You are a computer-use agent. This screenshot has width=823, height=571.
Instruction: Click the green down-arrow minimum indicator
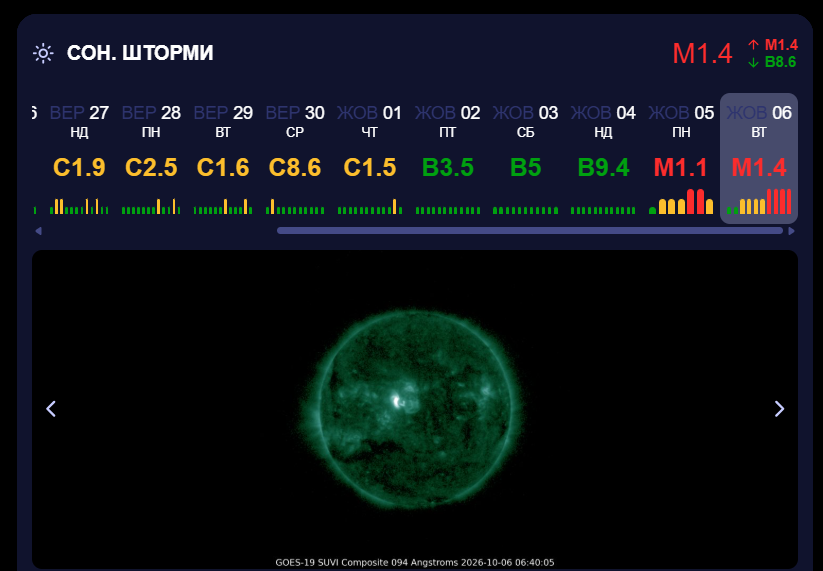pos(753,62)
